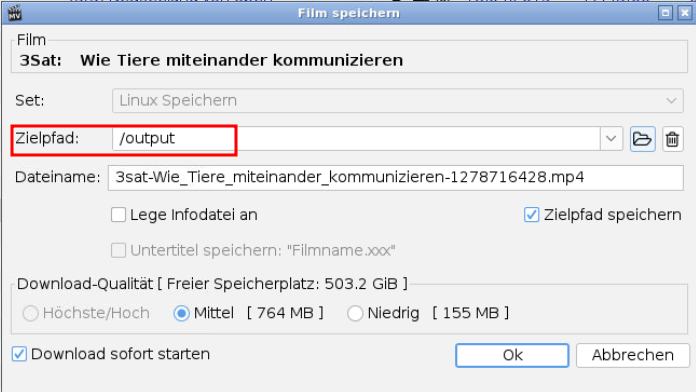Maximize the Film speichern dialog
696x392 pixels.
665,13
